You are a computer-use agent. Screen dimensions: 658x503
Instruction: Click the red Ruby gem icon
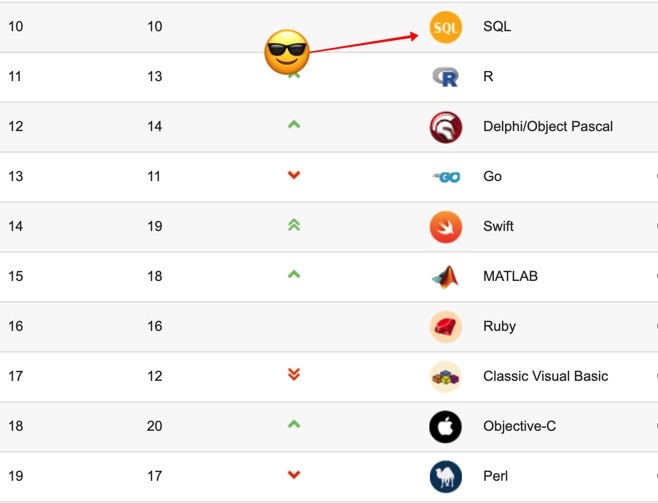446,327
